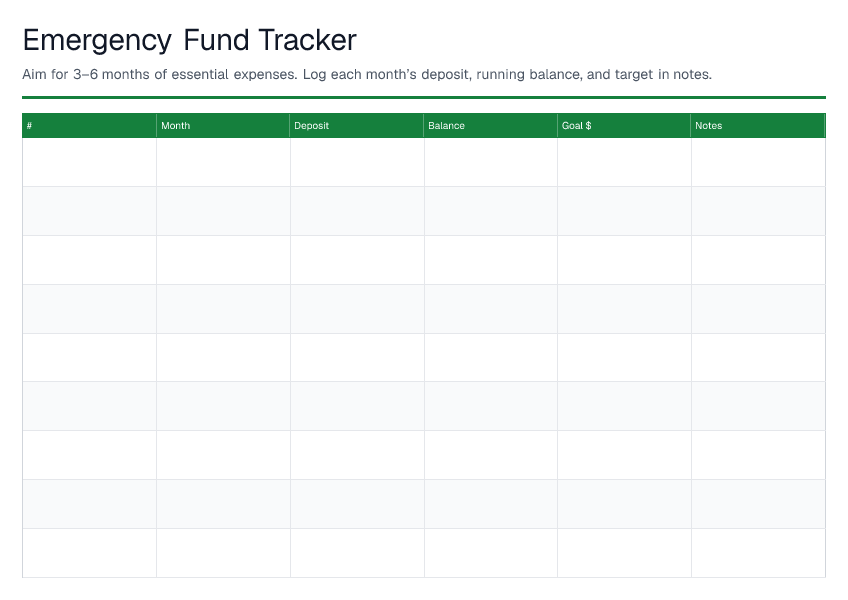Click the '#' column header

coord(89,126)
